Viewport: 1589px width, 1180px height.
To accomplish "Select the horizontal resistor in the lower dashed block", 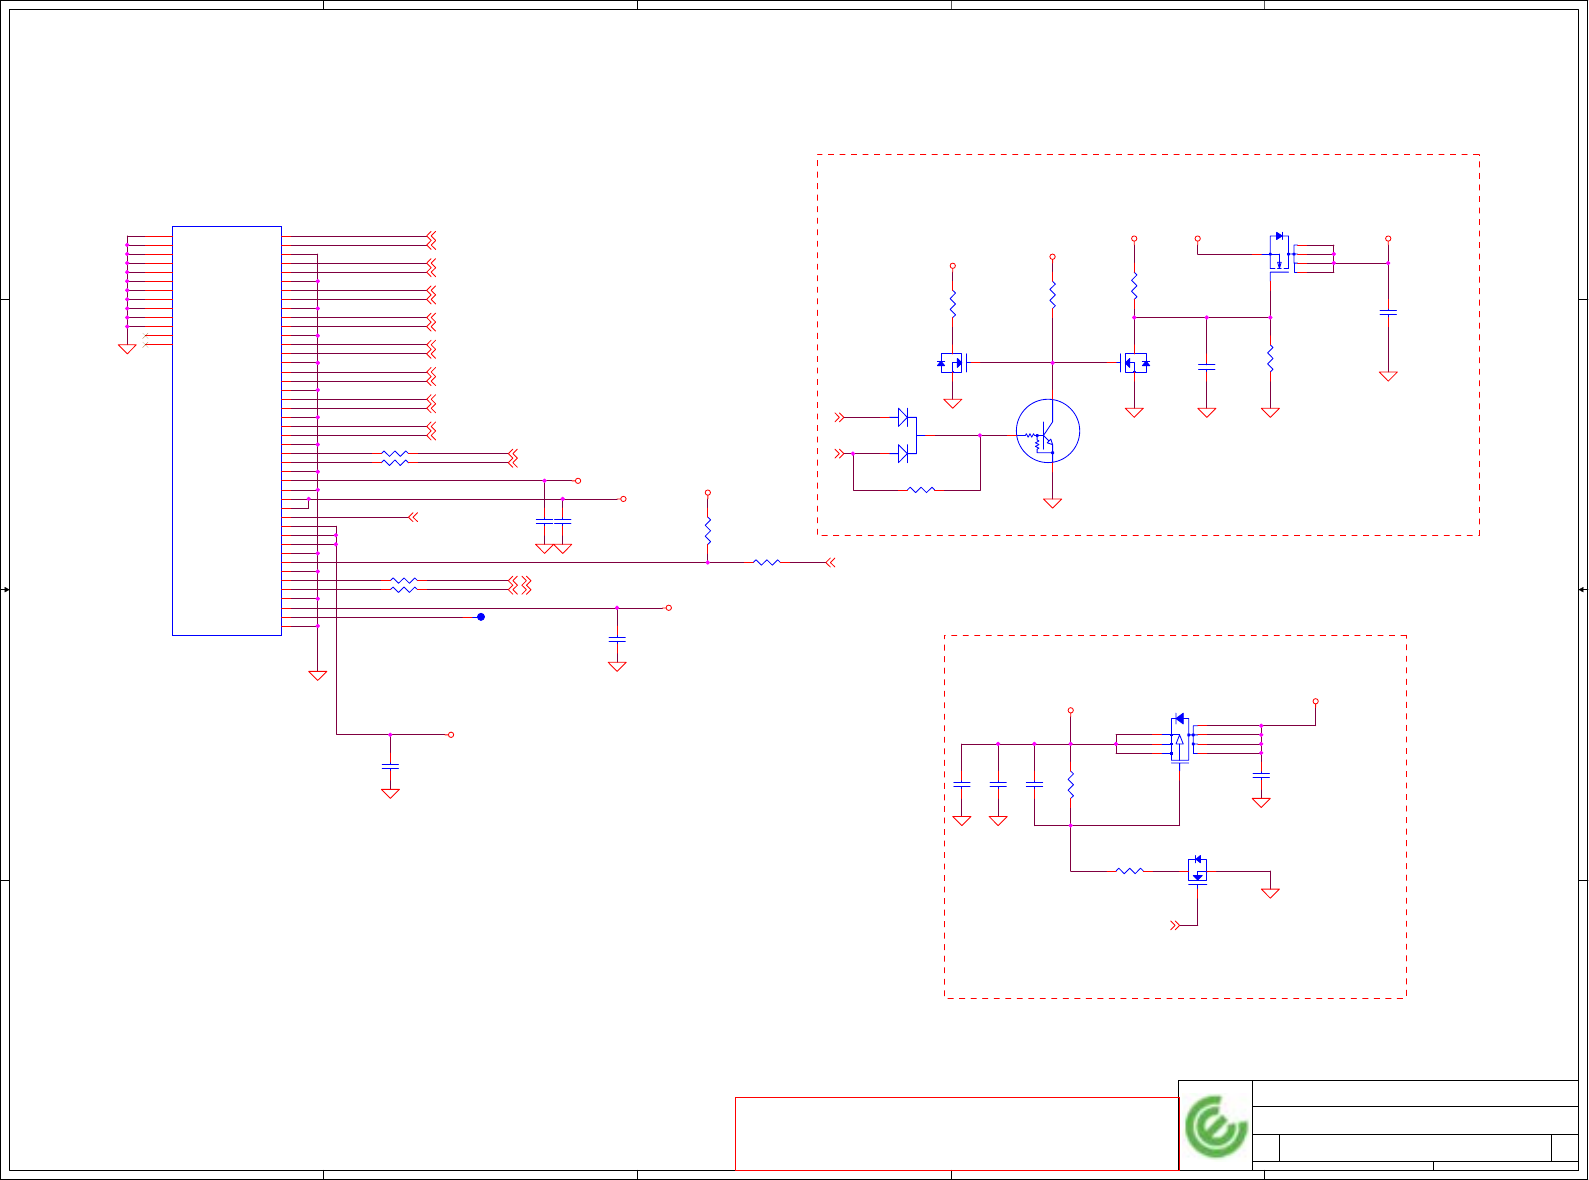I will coord(1129,871).
